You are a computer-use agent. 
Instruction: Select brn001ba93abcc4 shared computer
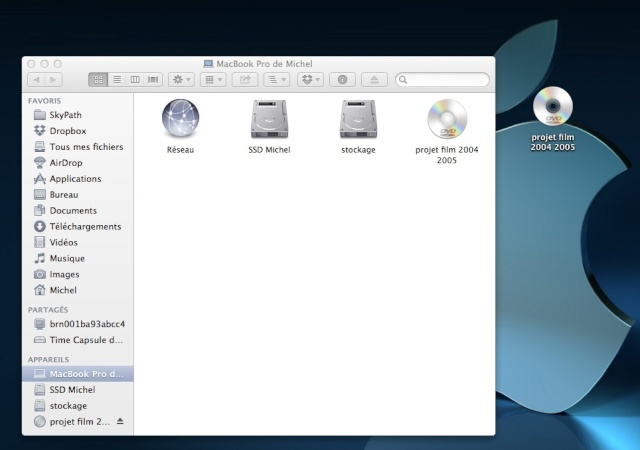pos(78,324)
